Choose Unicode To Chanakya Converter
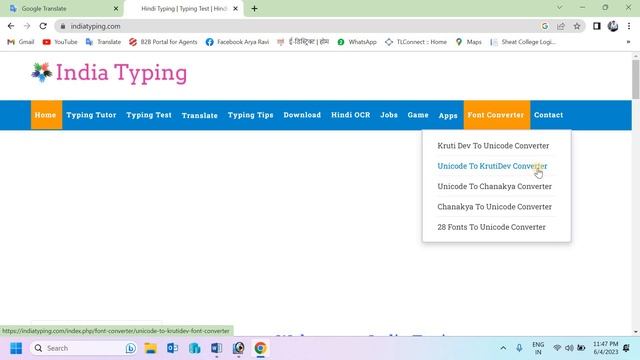Image resolution: width=640 pixels, height=360 pixels. pyautogui.click(x=494, y=187)
